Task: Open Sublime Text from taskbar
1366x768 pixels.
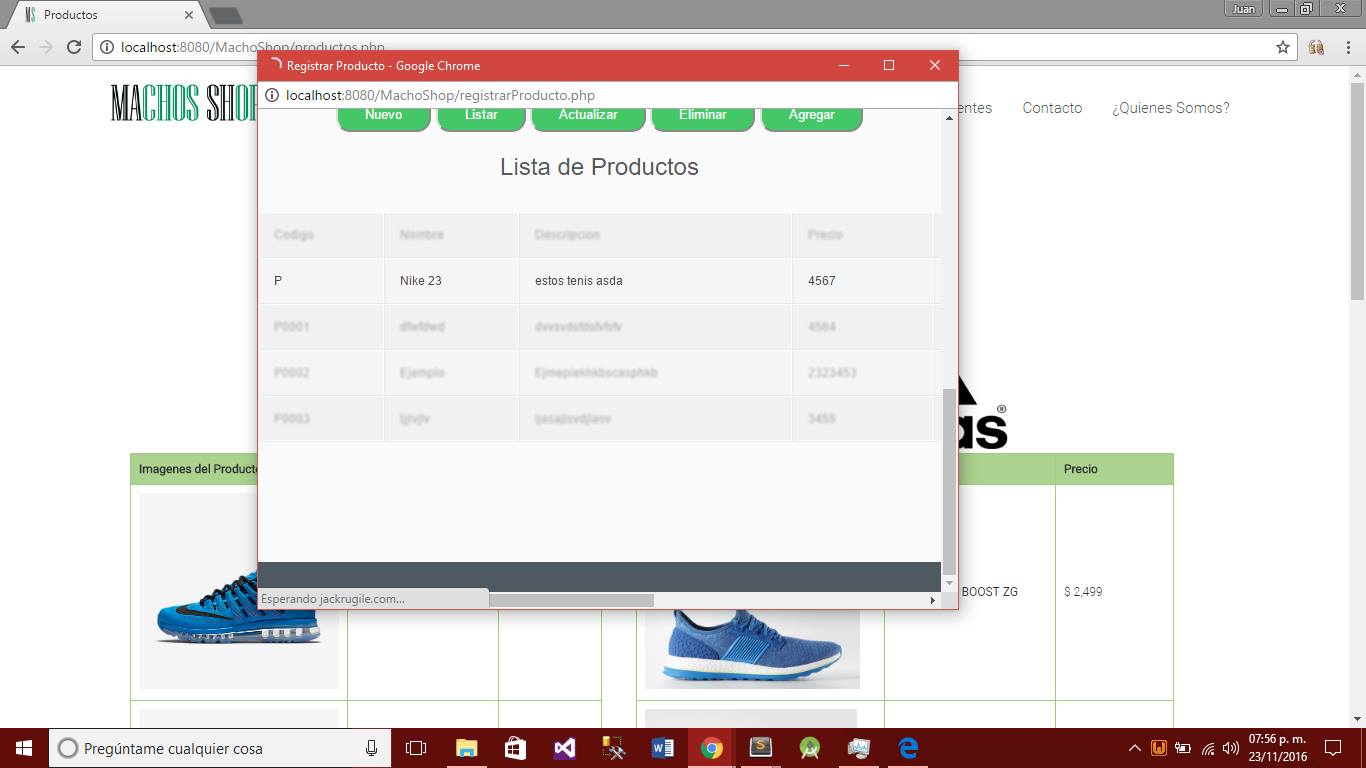Action: pyautogui.click(x=761, y=748)
